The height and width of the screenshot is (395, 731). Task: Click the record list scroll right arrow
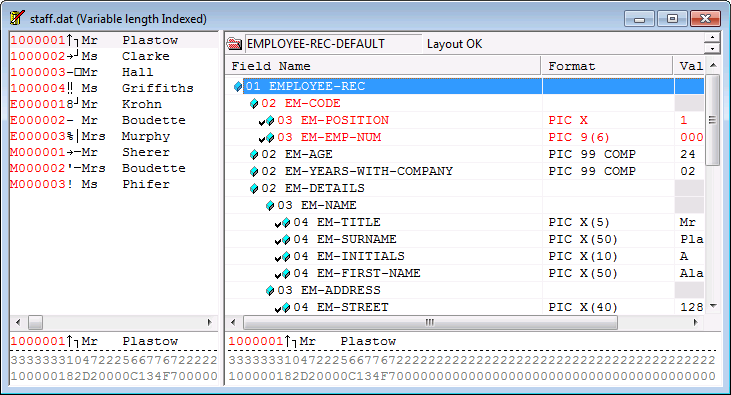point(209,322)
